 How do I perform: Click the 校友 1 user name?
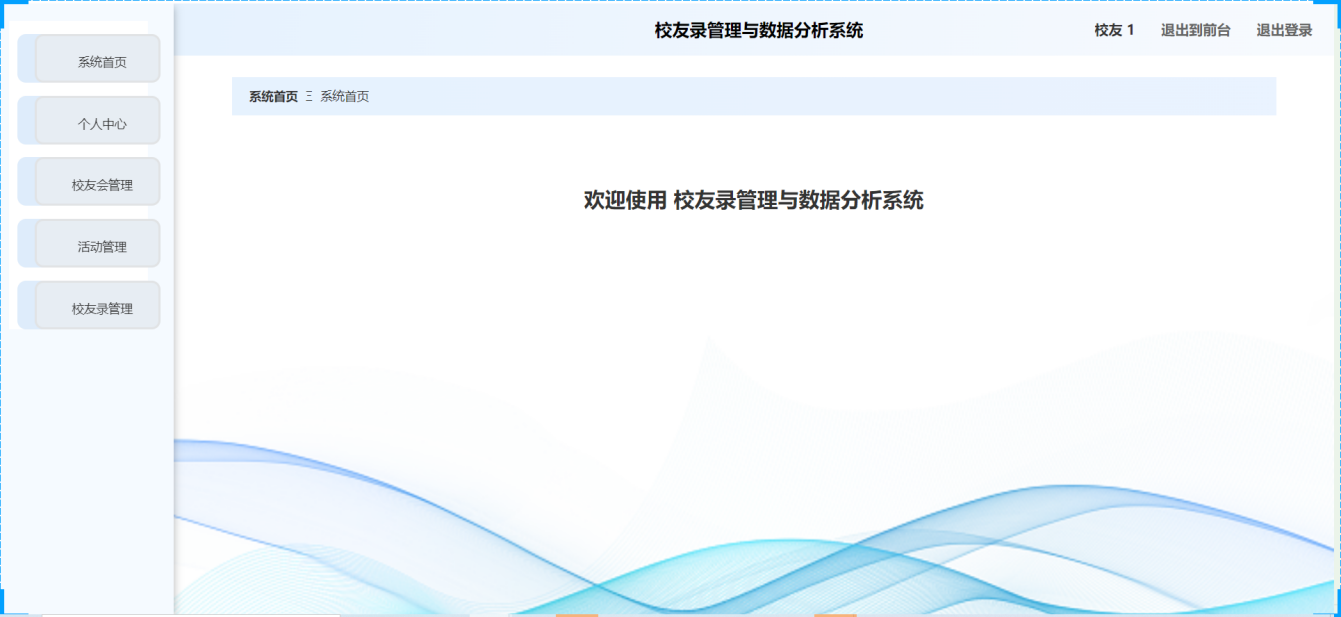[1114, 30]
